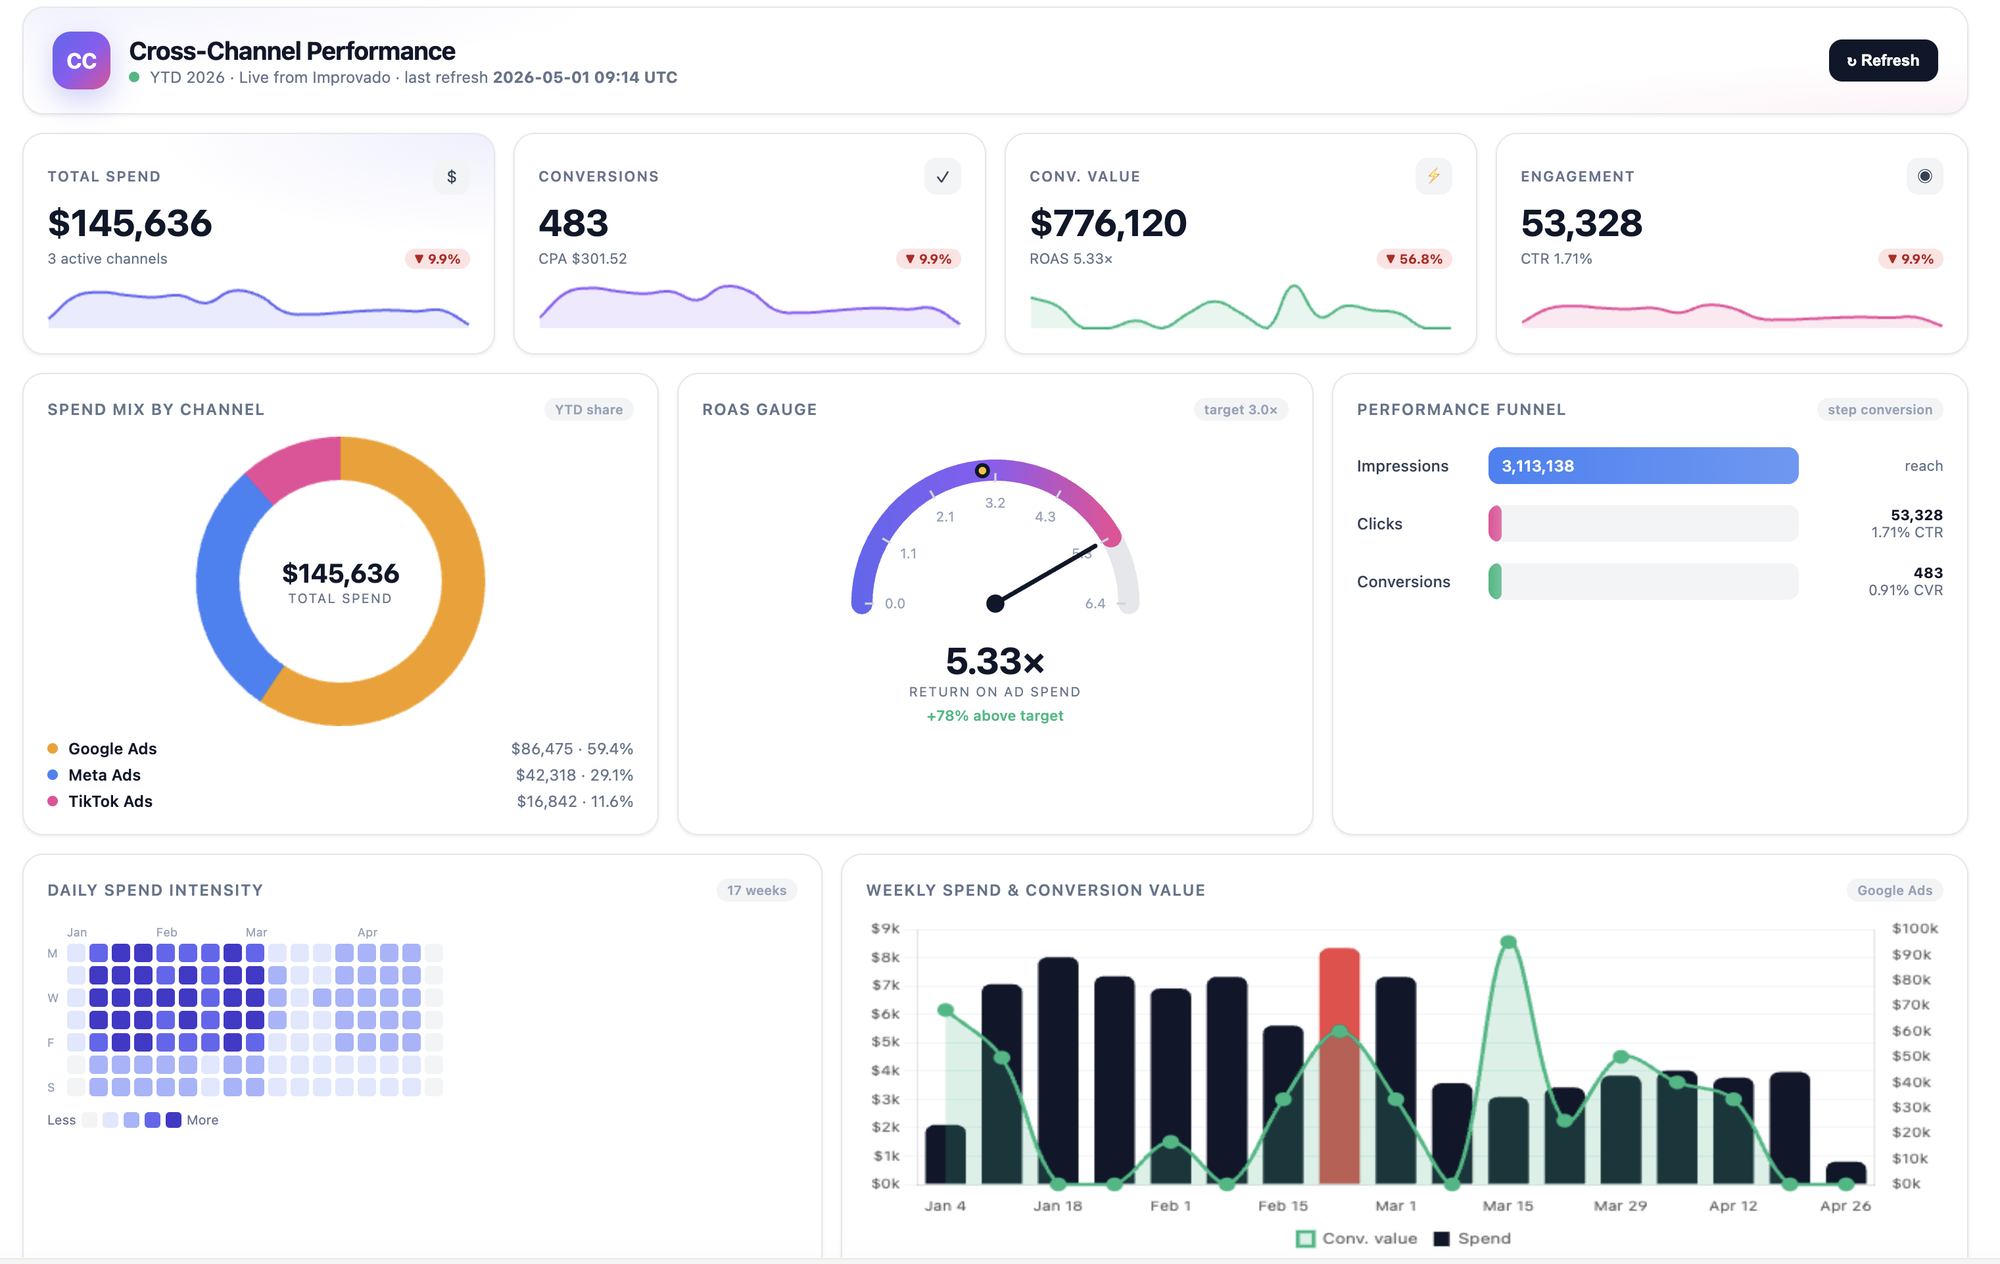Click the 17 weeks pill
Viewport: 2000px width, 1264px height.
[x=757, y=890]
